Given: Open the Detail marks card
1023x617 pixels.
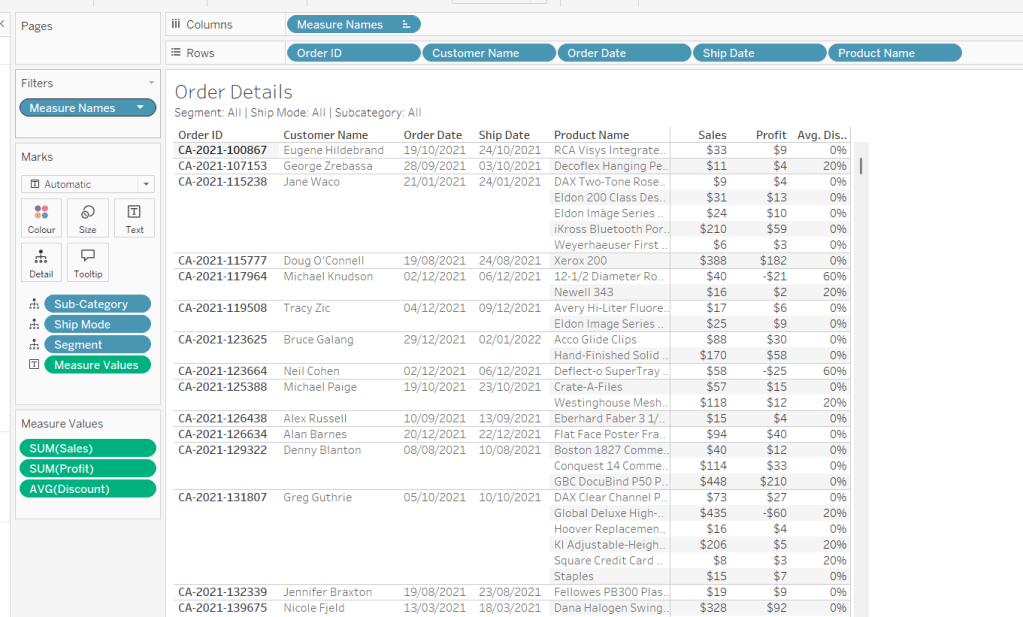Looking at the screenshot, I should [x=41, y=262].
